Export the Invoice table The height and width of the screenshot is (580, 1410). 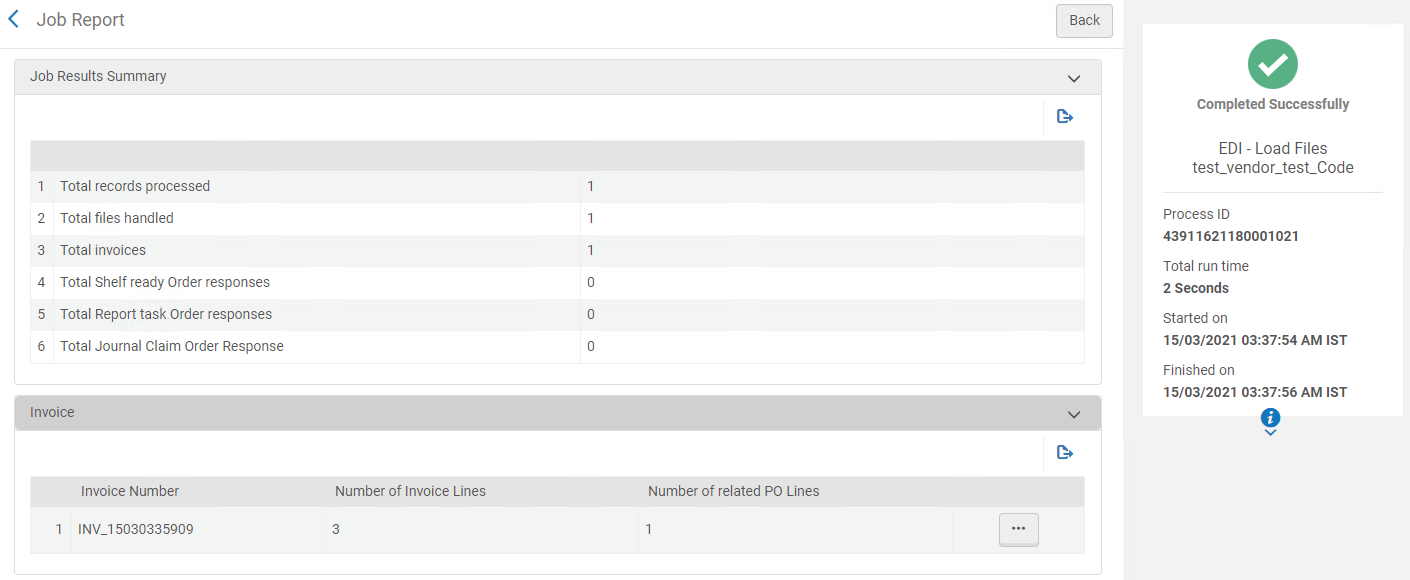coord(1065,453)
